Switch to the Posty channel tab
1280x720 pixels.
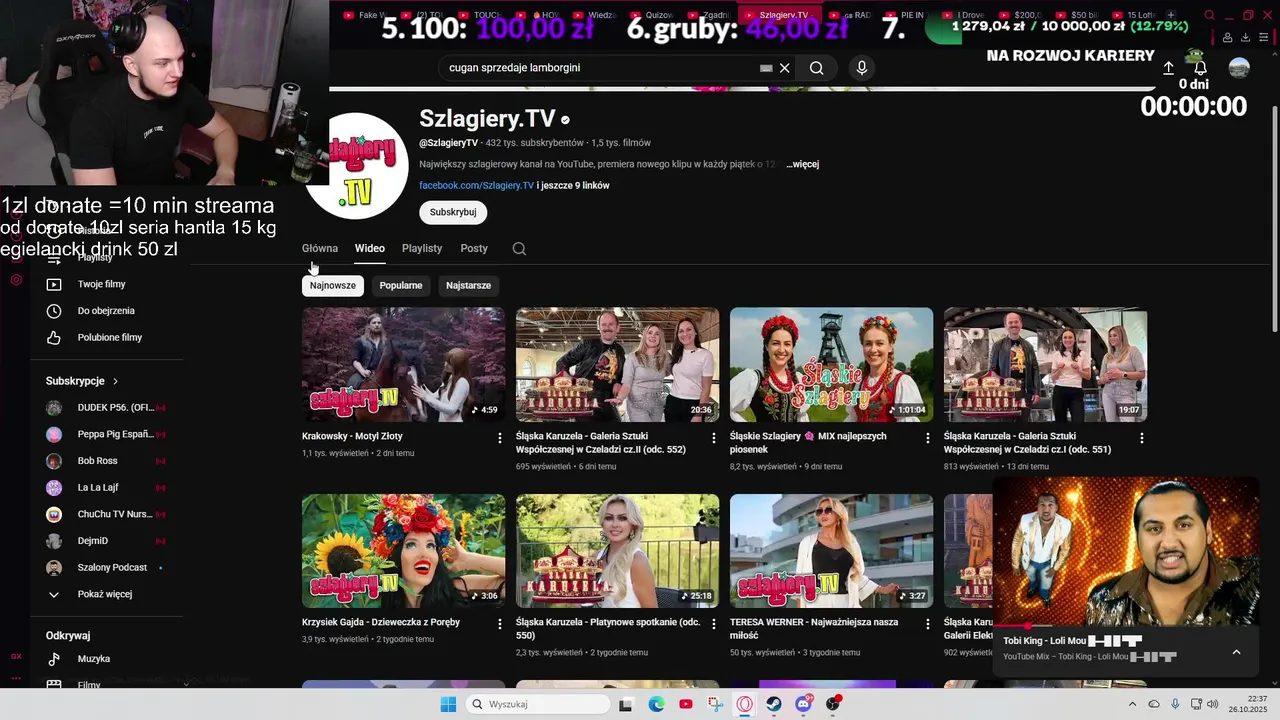point(474,248)
